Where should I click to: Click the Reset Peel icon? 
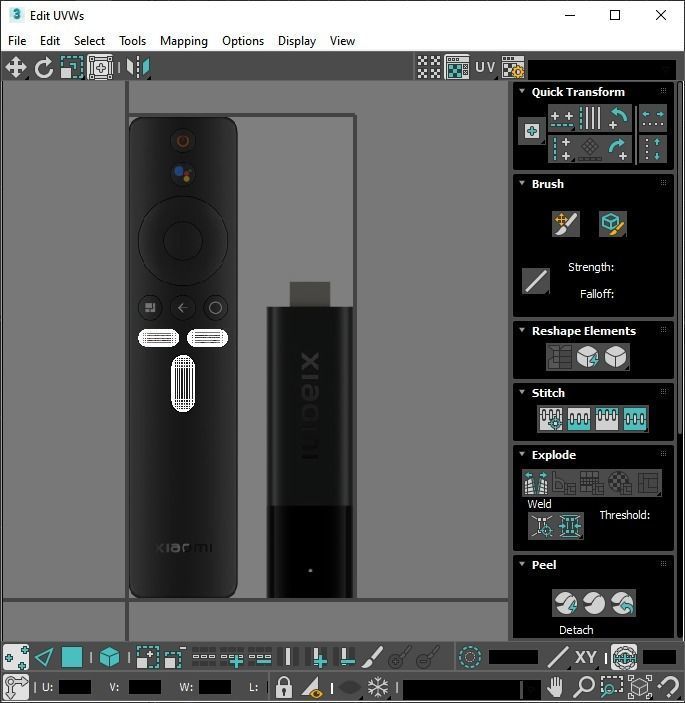pyautogui.click(x=622, y=603)
